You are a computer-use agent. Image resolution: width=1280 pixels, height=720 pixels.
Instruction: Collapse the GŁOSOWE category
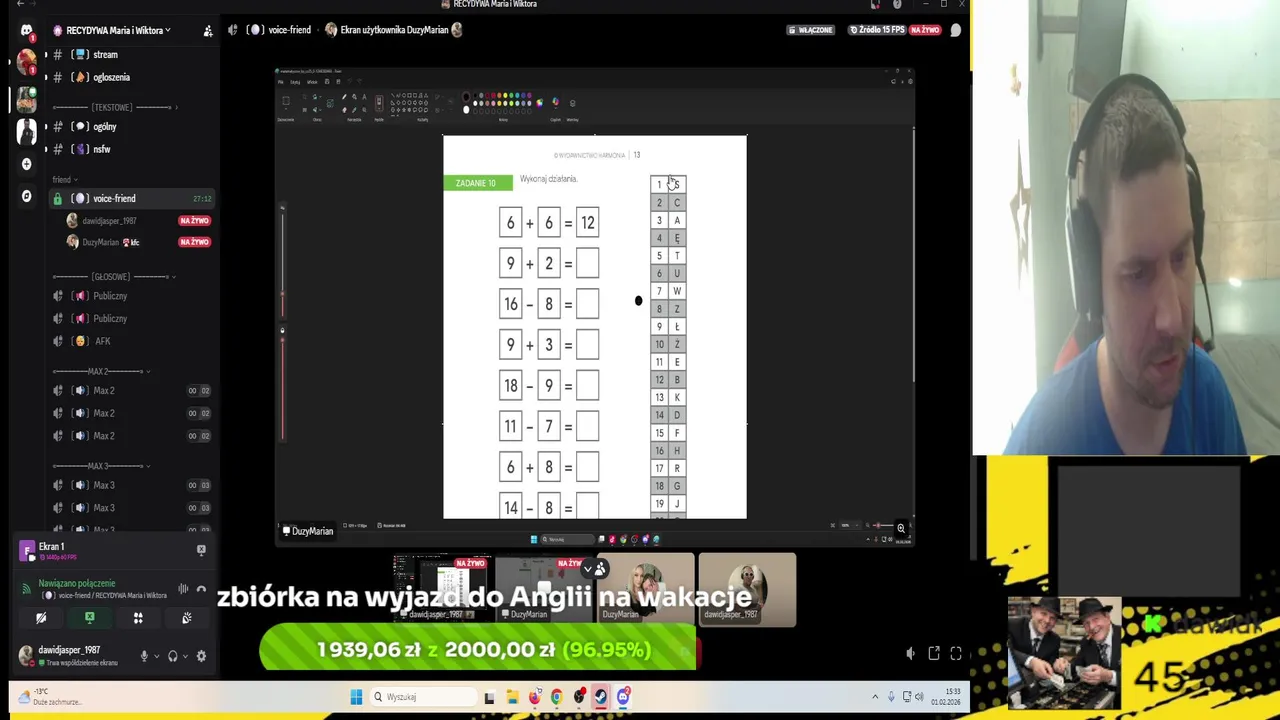[115, 277]
